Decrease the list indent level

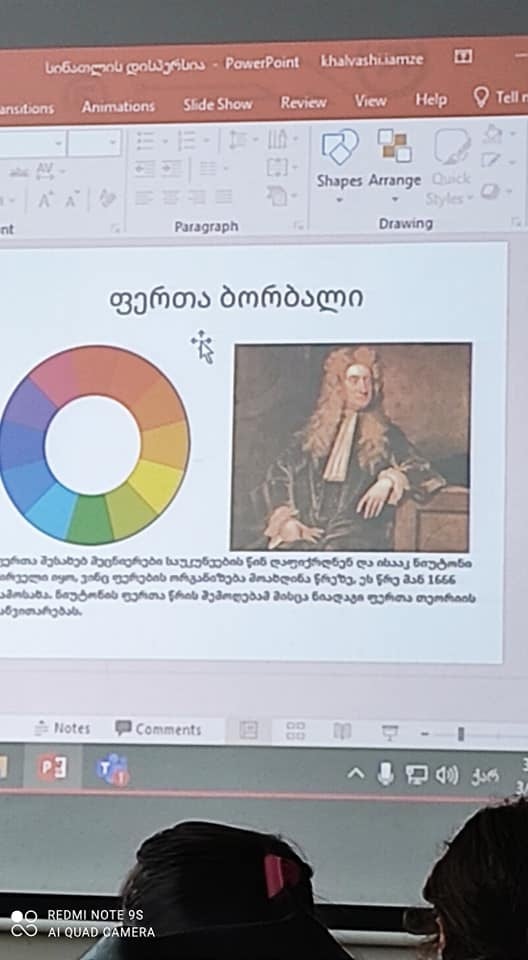coord(145,169)
